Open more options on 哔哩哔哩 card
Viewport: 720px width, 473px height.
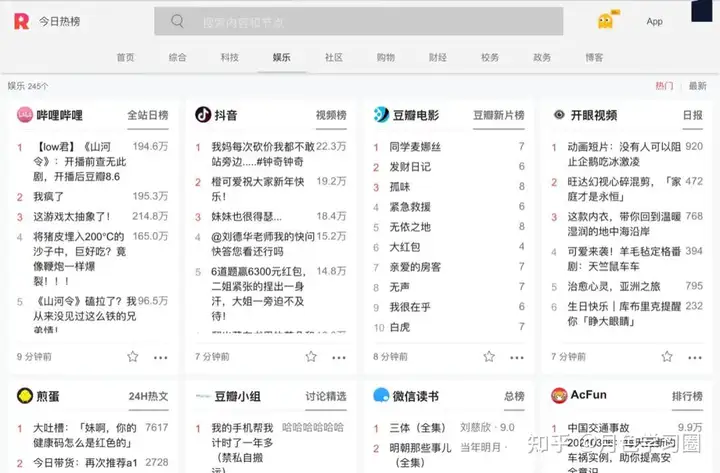(161, 358)
